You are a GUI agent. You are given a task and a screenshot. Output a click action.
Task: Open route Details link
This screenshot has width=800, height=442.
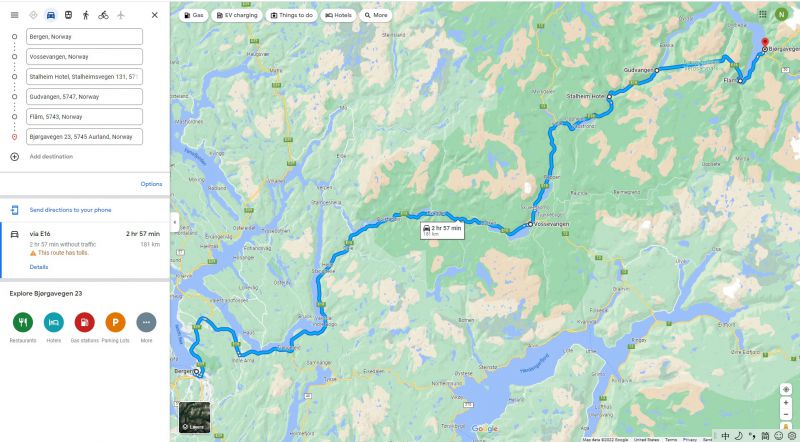click(x=39, y=267)
